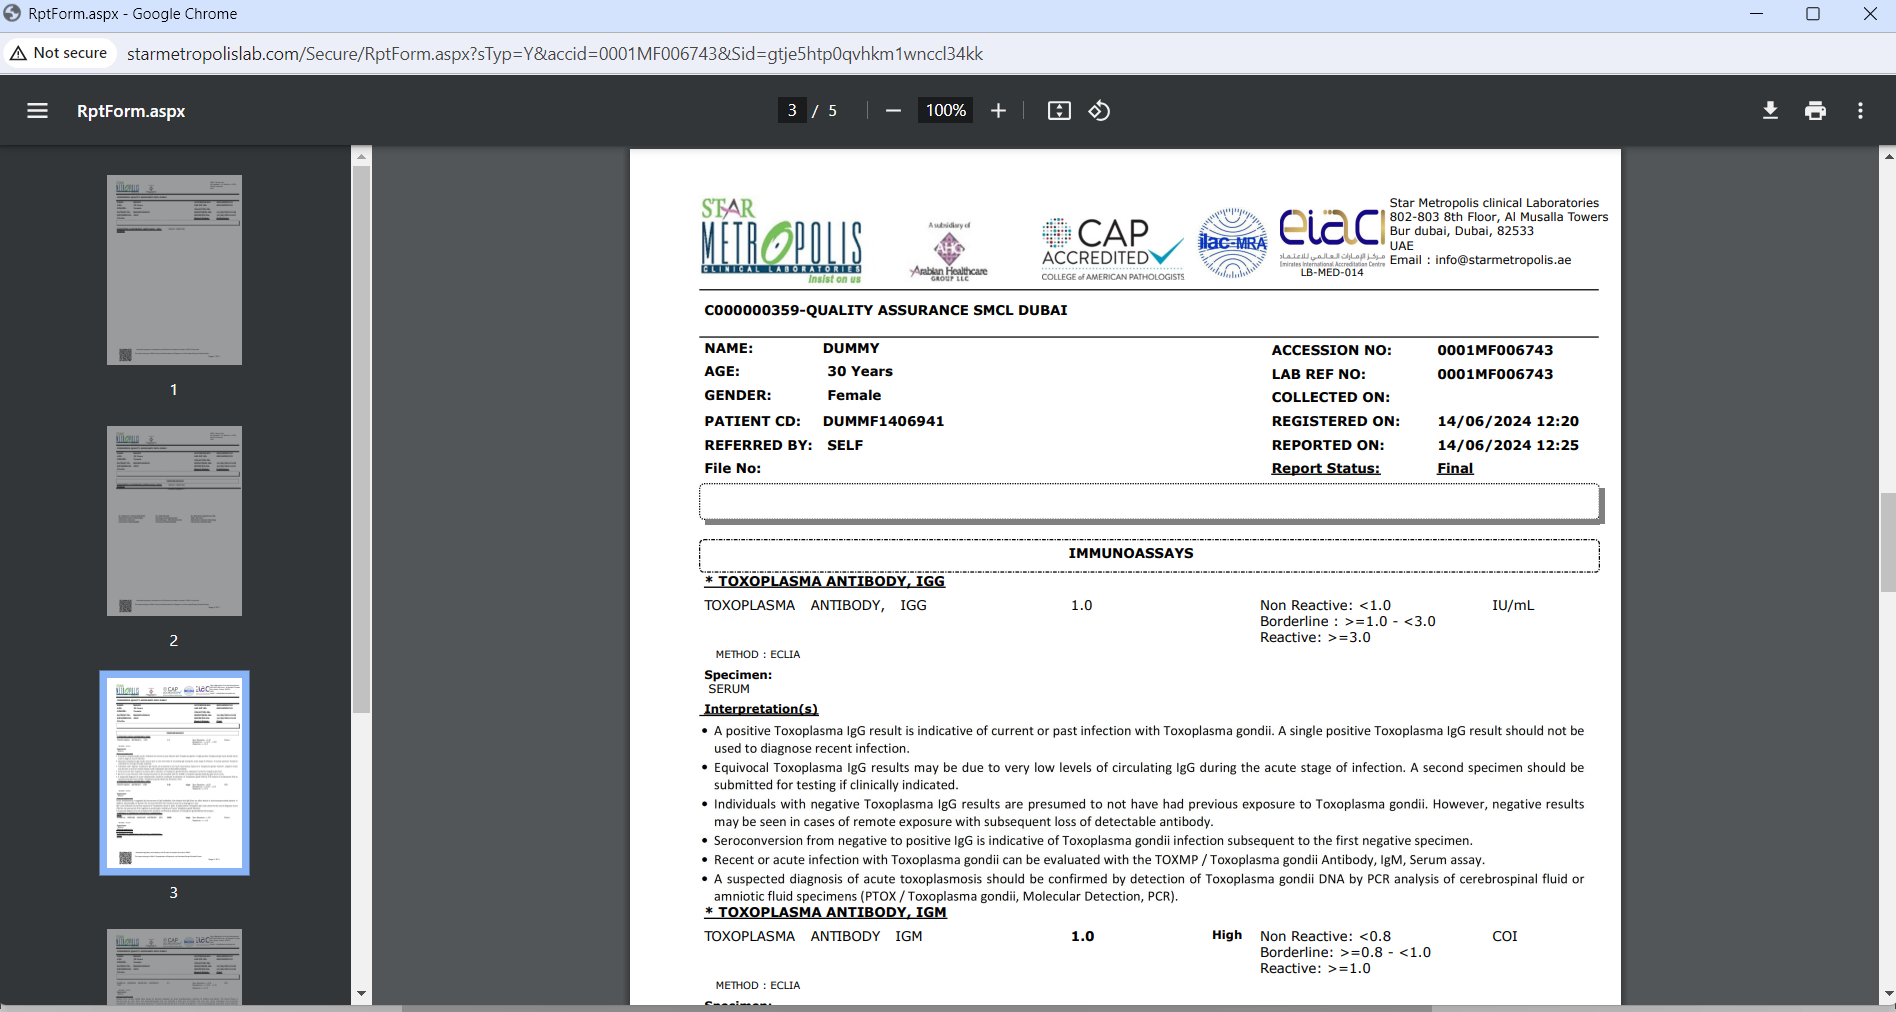Select the page number input field

pyautogui.click(x=792, y=111)
